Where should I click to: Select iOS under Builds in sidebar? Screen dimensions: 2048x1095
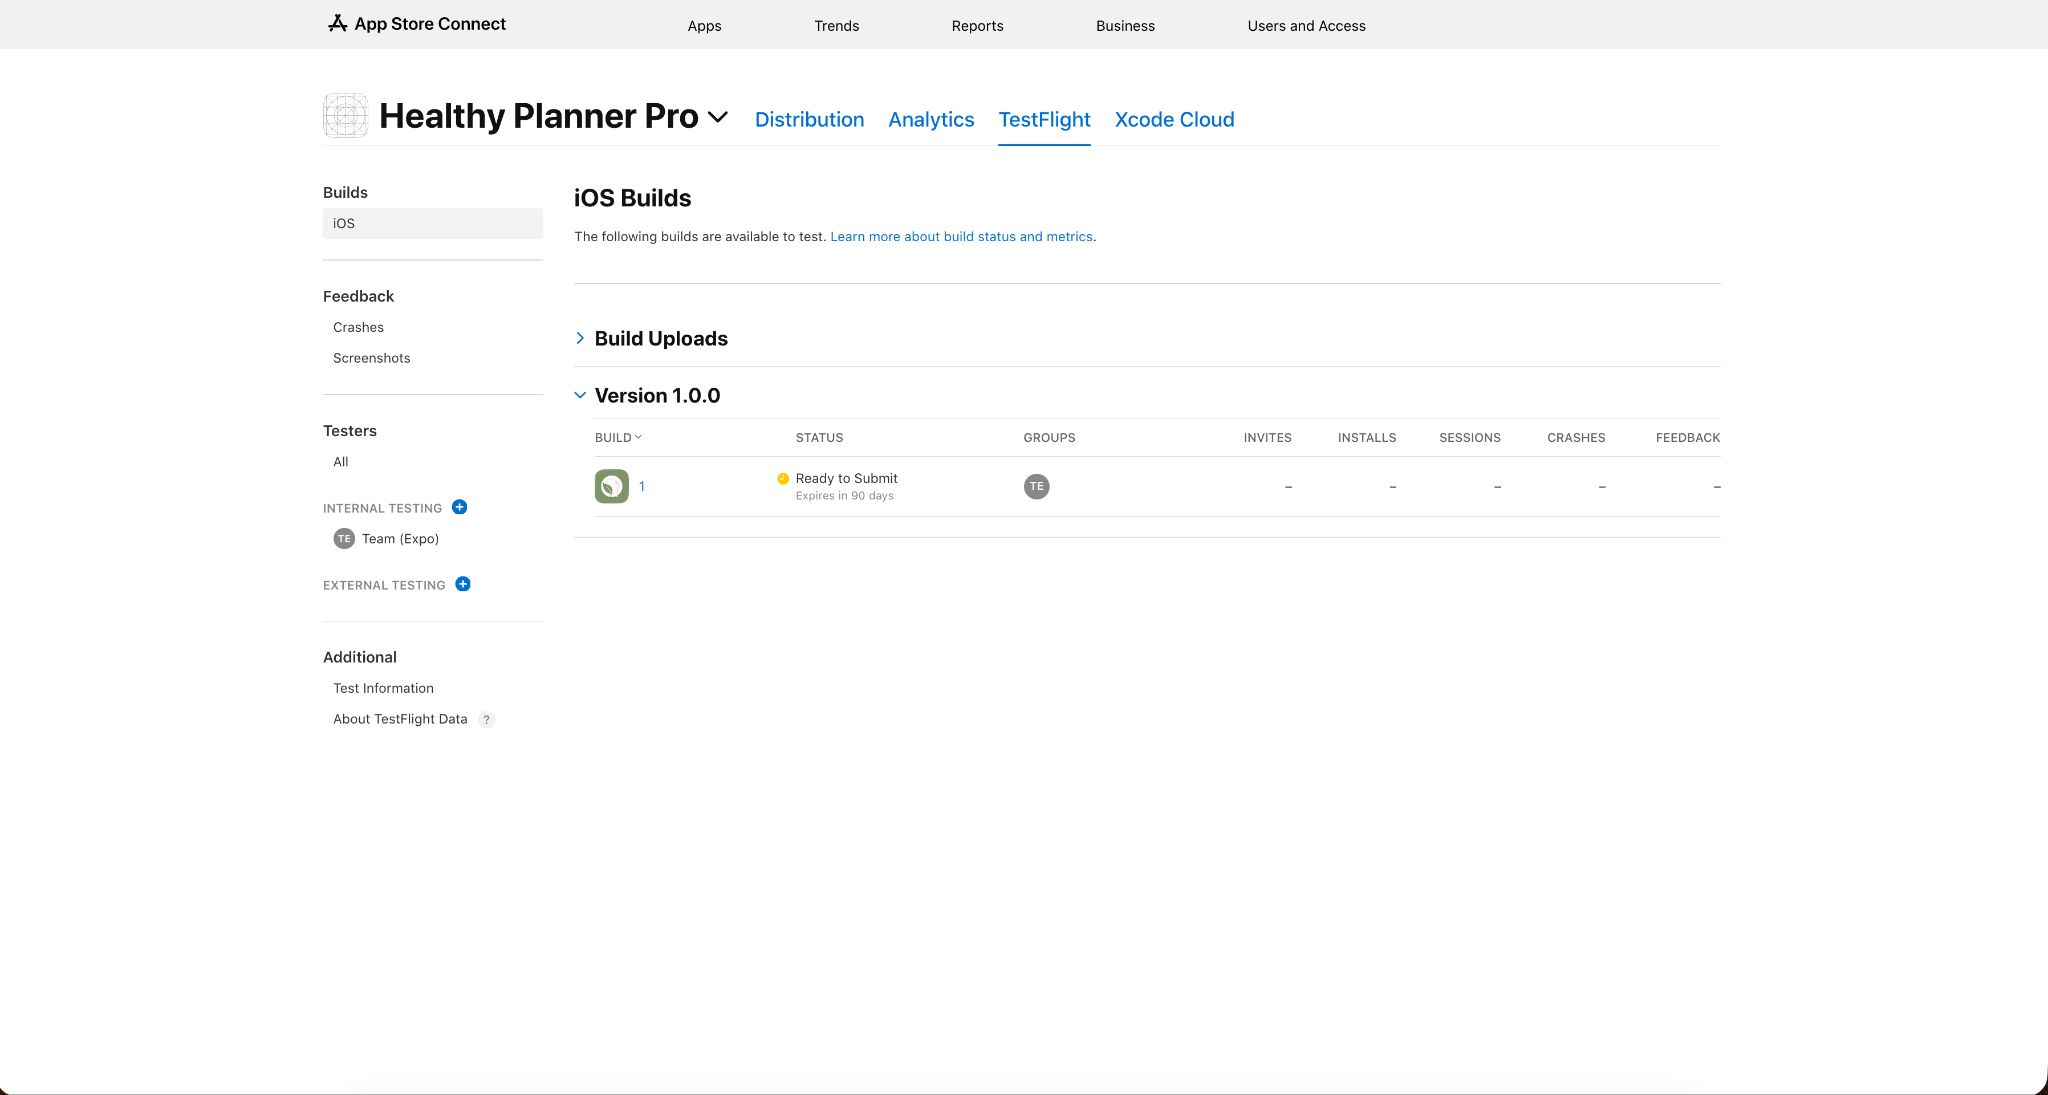[x=432, y=223]
